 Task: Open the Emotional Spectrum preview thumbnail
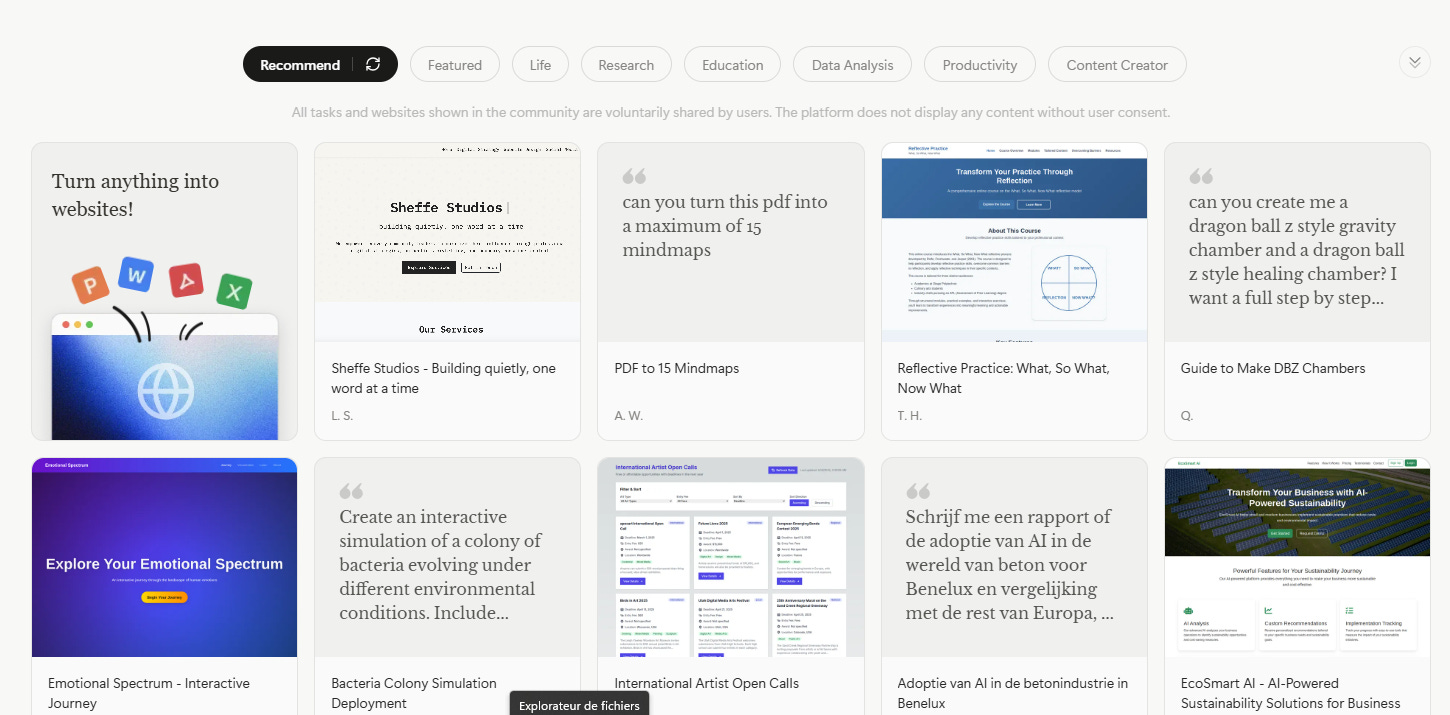tap(164, 557)
